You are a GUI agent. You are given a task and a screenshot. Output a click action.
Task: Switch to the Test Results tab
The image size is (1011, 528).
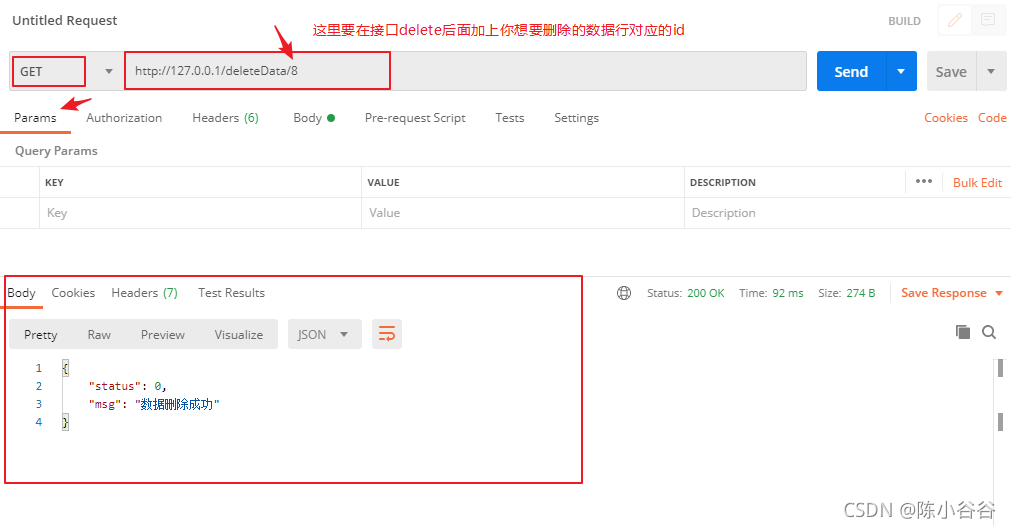coord(231,293)
